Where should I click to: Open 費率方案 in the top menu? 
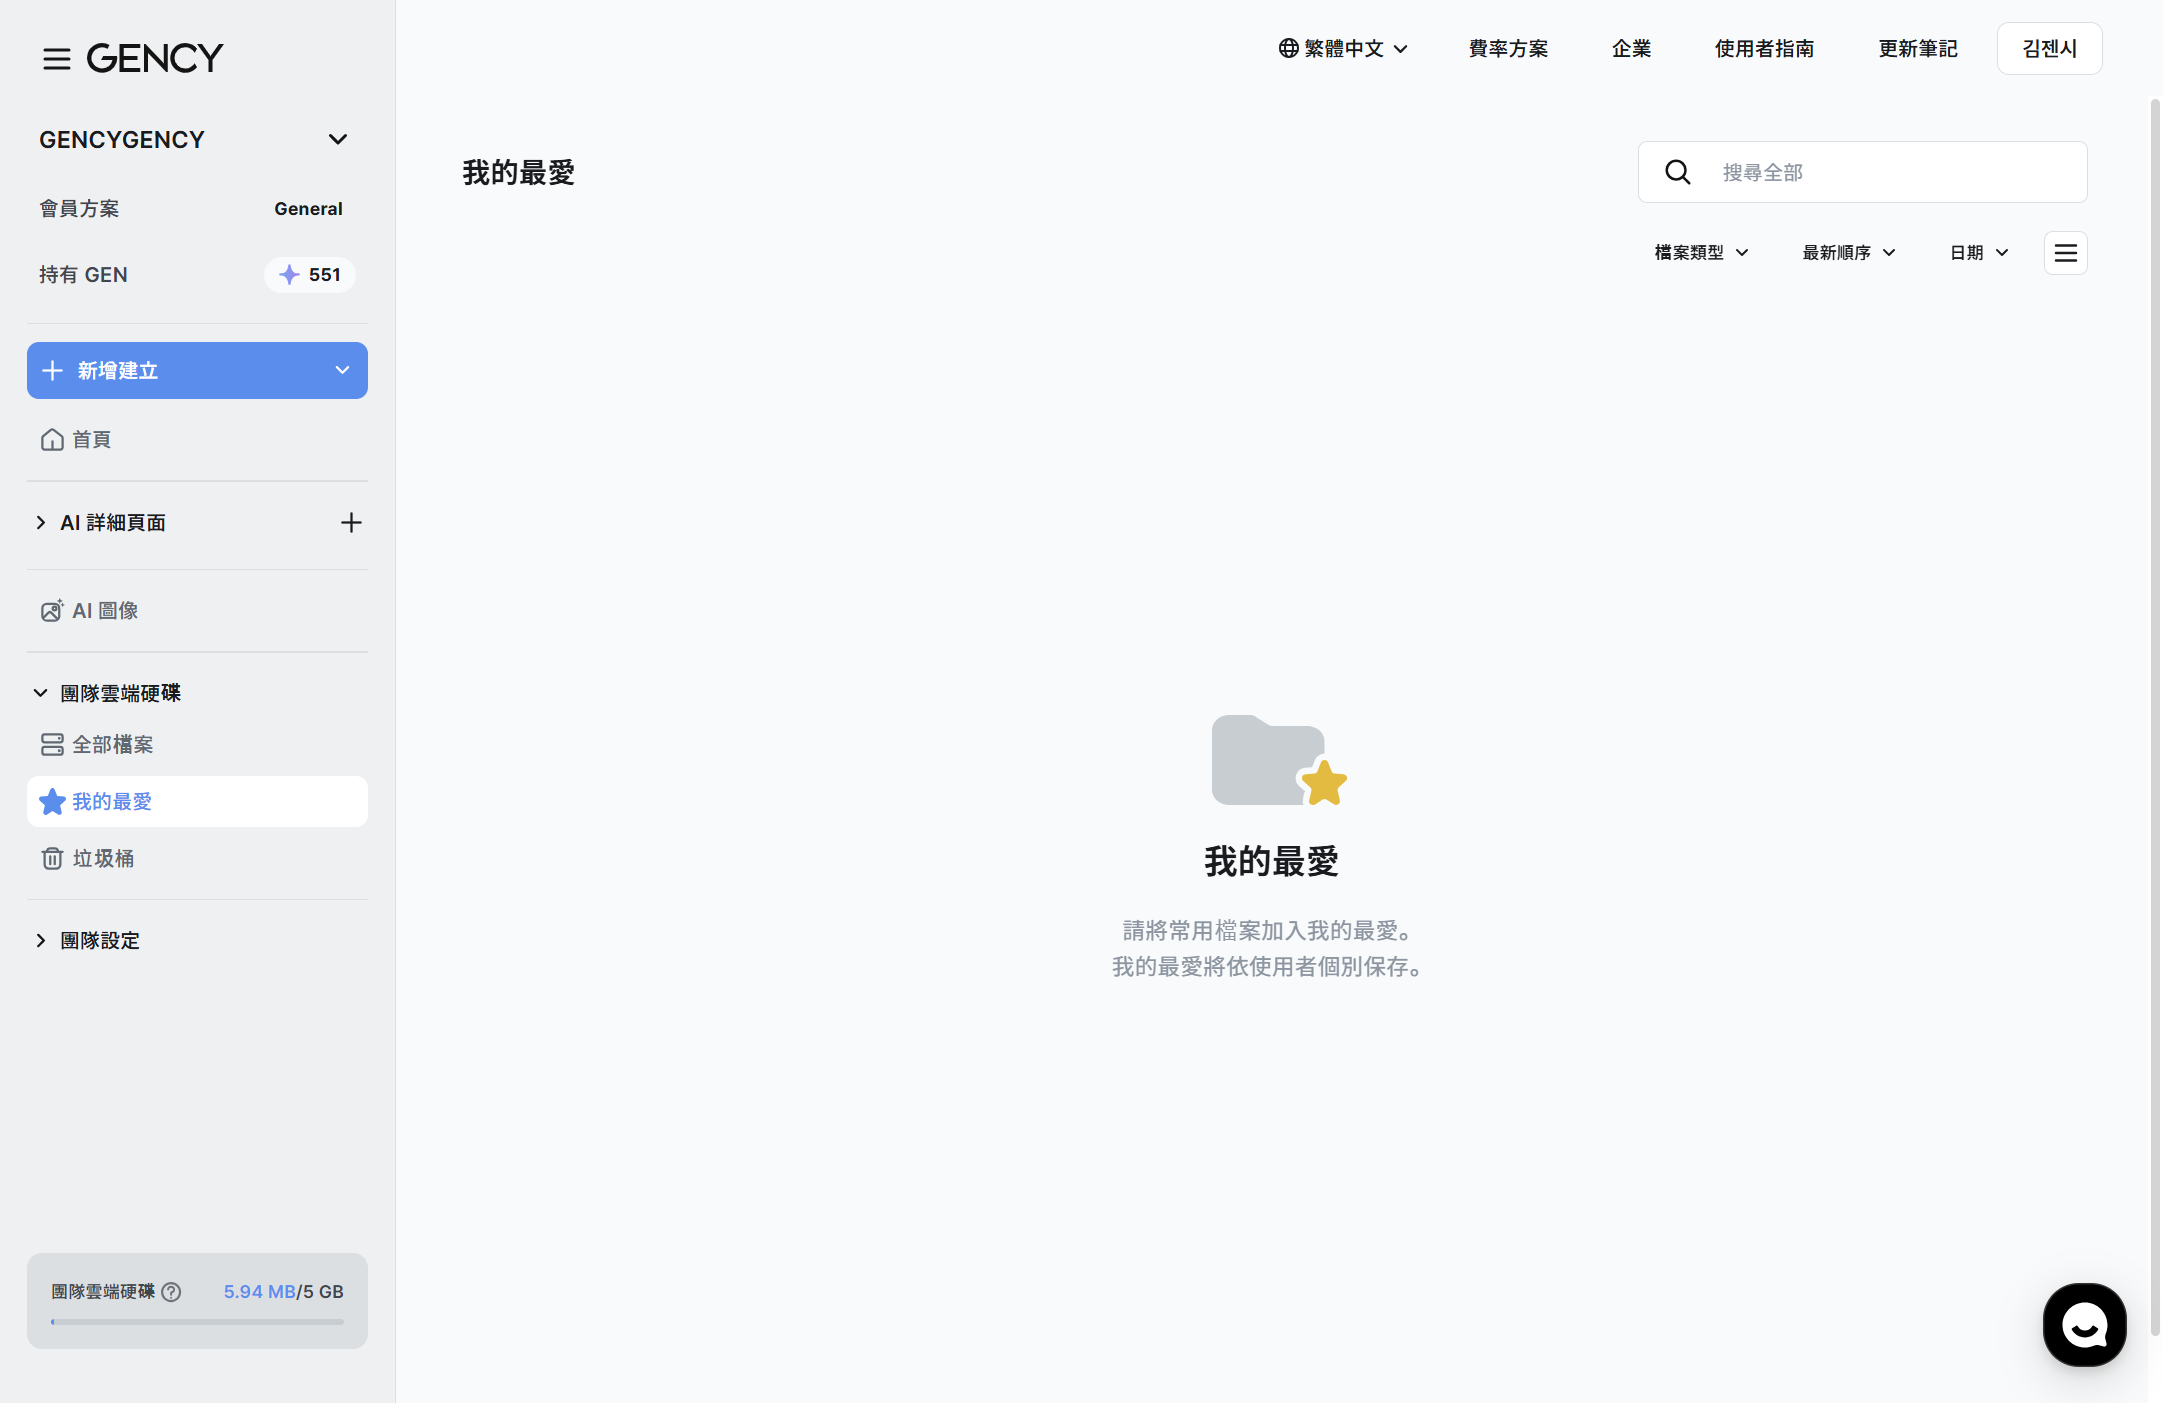click(x=1508, y=48)
